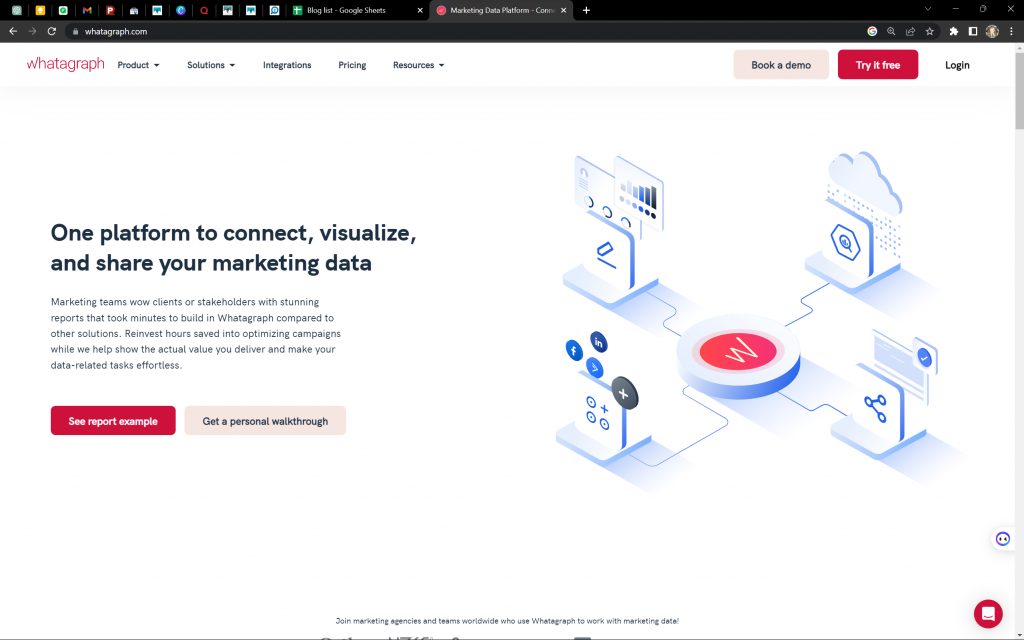Switch to the Blog list Google Sheets tab
This screenshot has height=640, width=1024.
click(x=357, y=10)
